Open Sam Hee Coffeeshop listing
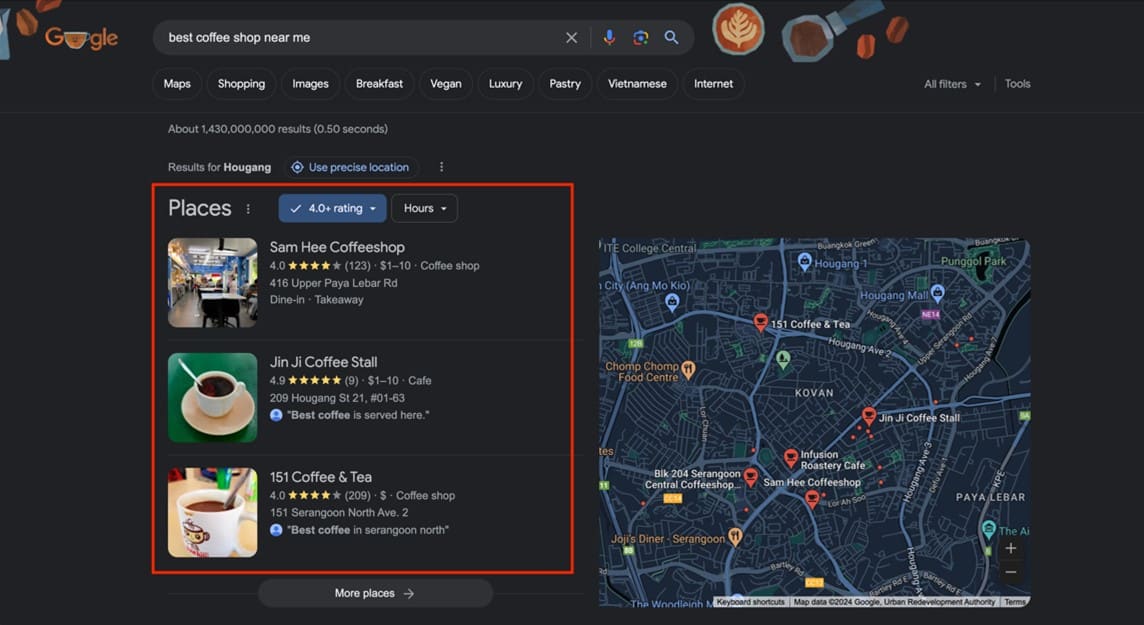This screenshot has width=1144, height=625. (337, 247)
